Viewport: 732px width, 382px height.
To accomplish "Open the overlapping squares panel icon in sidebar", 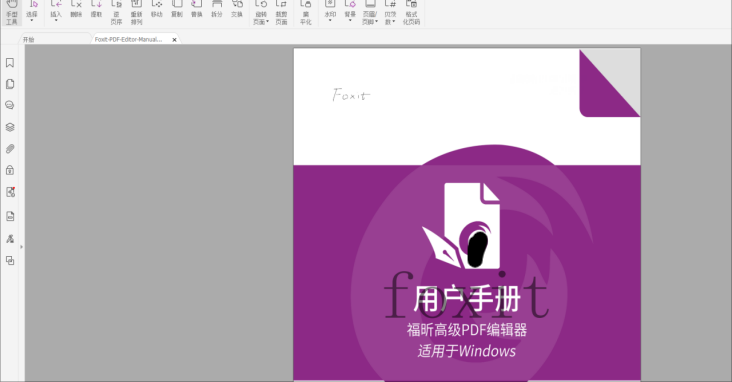I will [x=10, y=261].
